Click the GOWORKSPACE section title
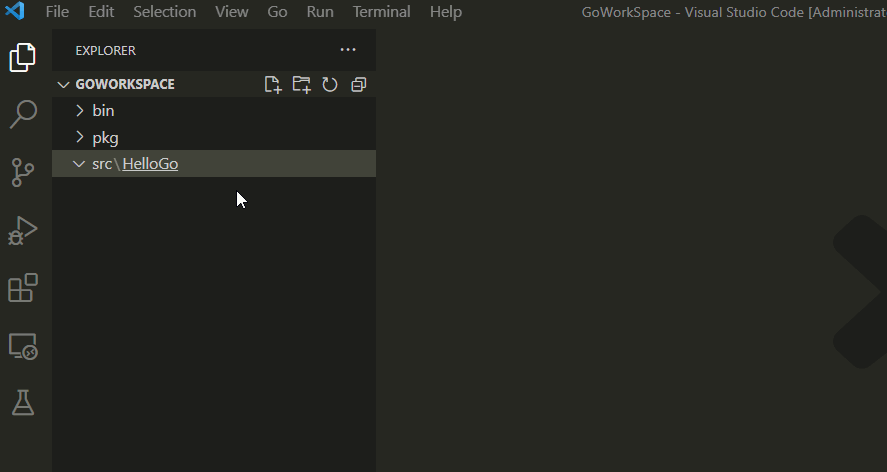This screenshot has height=472, width=887. tap(125, 84)
